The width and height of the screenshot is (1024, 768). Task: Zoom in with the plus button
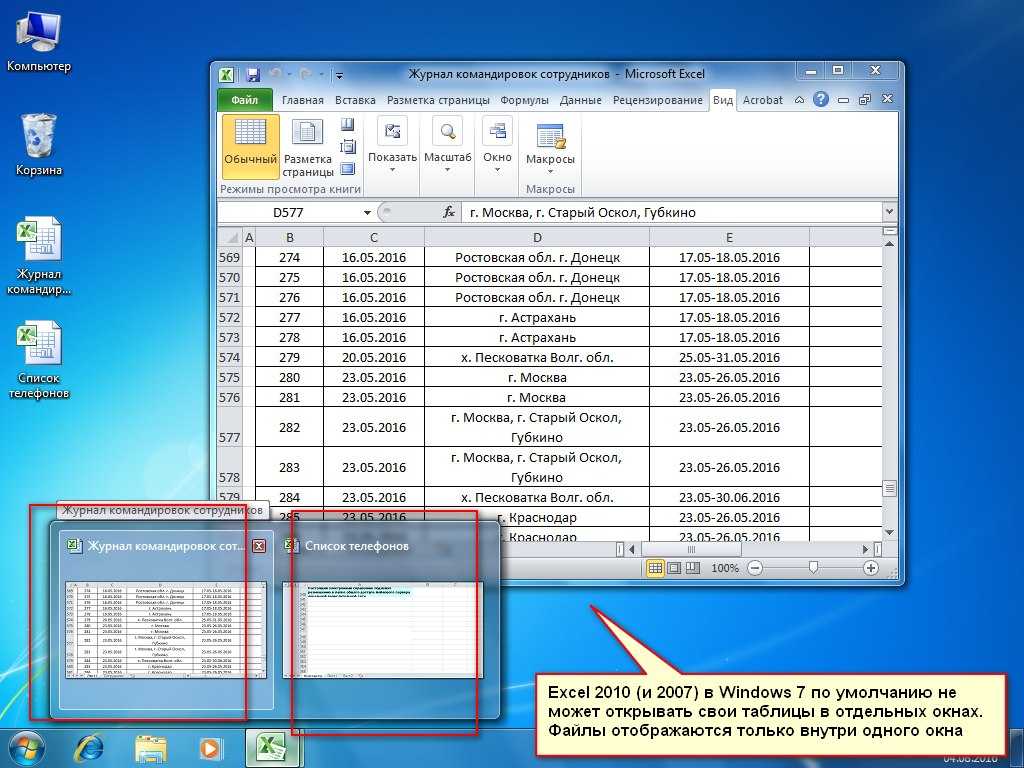click(871, 568)
